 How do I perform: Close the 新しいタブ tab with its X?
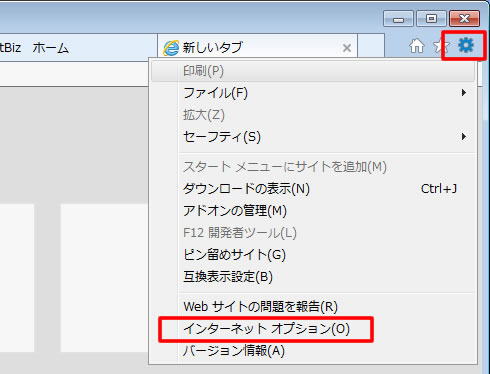(x=347, y=48)
